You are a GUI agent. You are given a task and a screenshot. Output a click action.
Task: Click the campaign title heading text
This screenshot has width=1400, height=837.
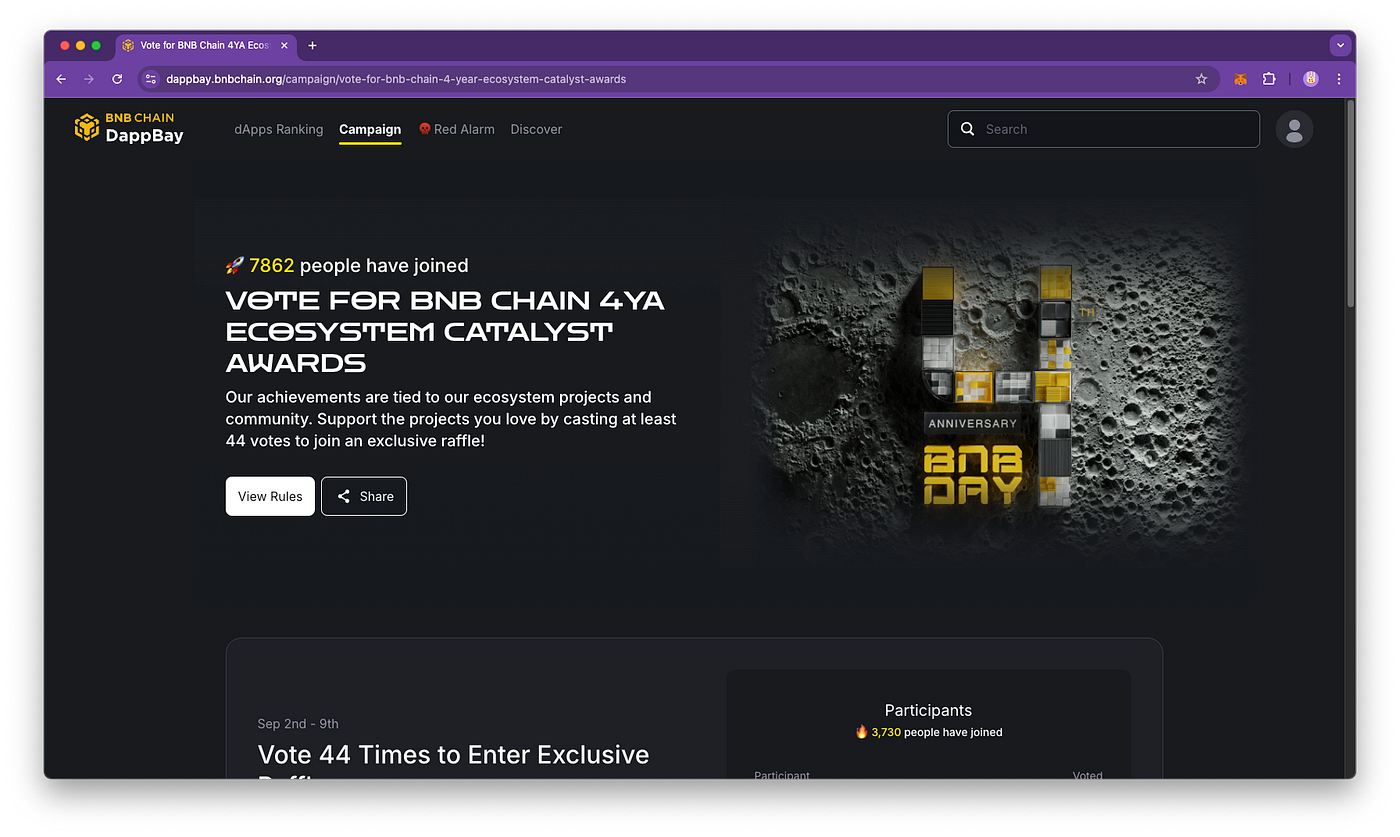pyautogui.click(x=445, y=331)
